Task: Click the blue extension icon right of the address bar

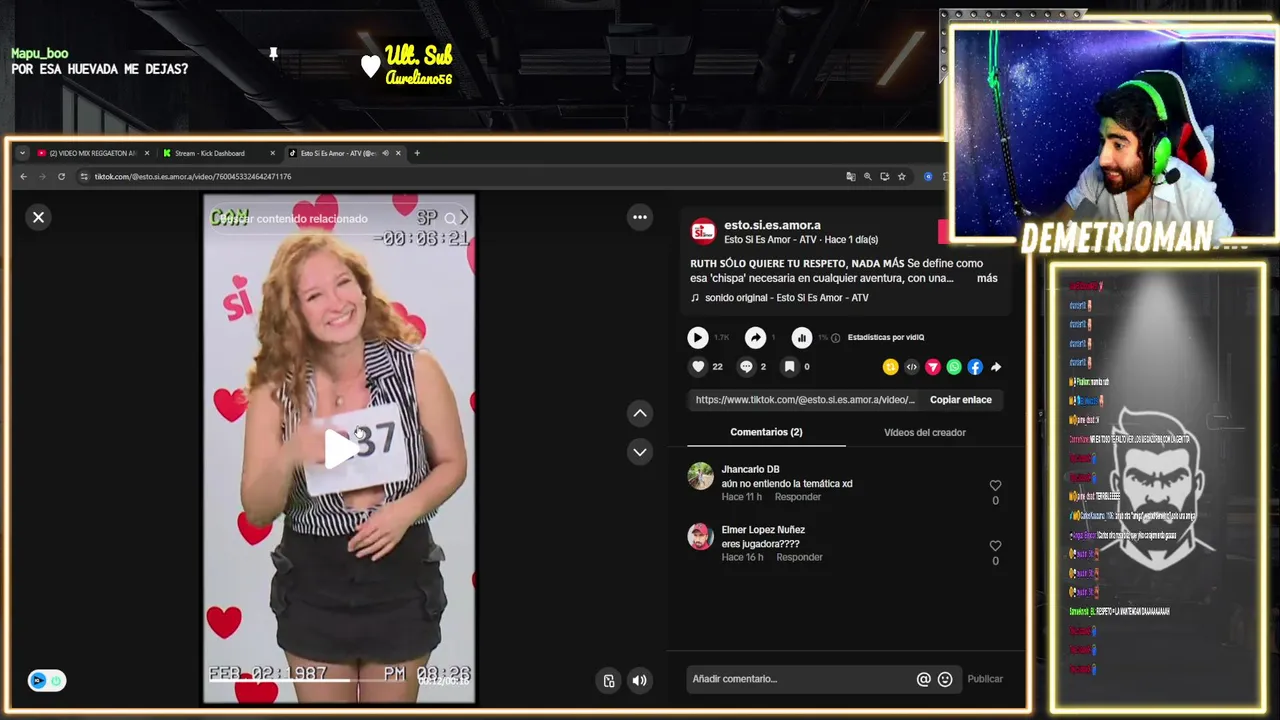Action: pos(928,176)
